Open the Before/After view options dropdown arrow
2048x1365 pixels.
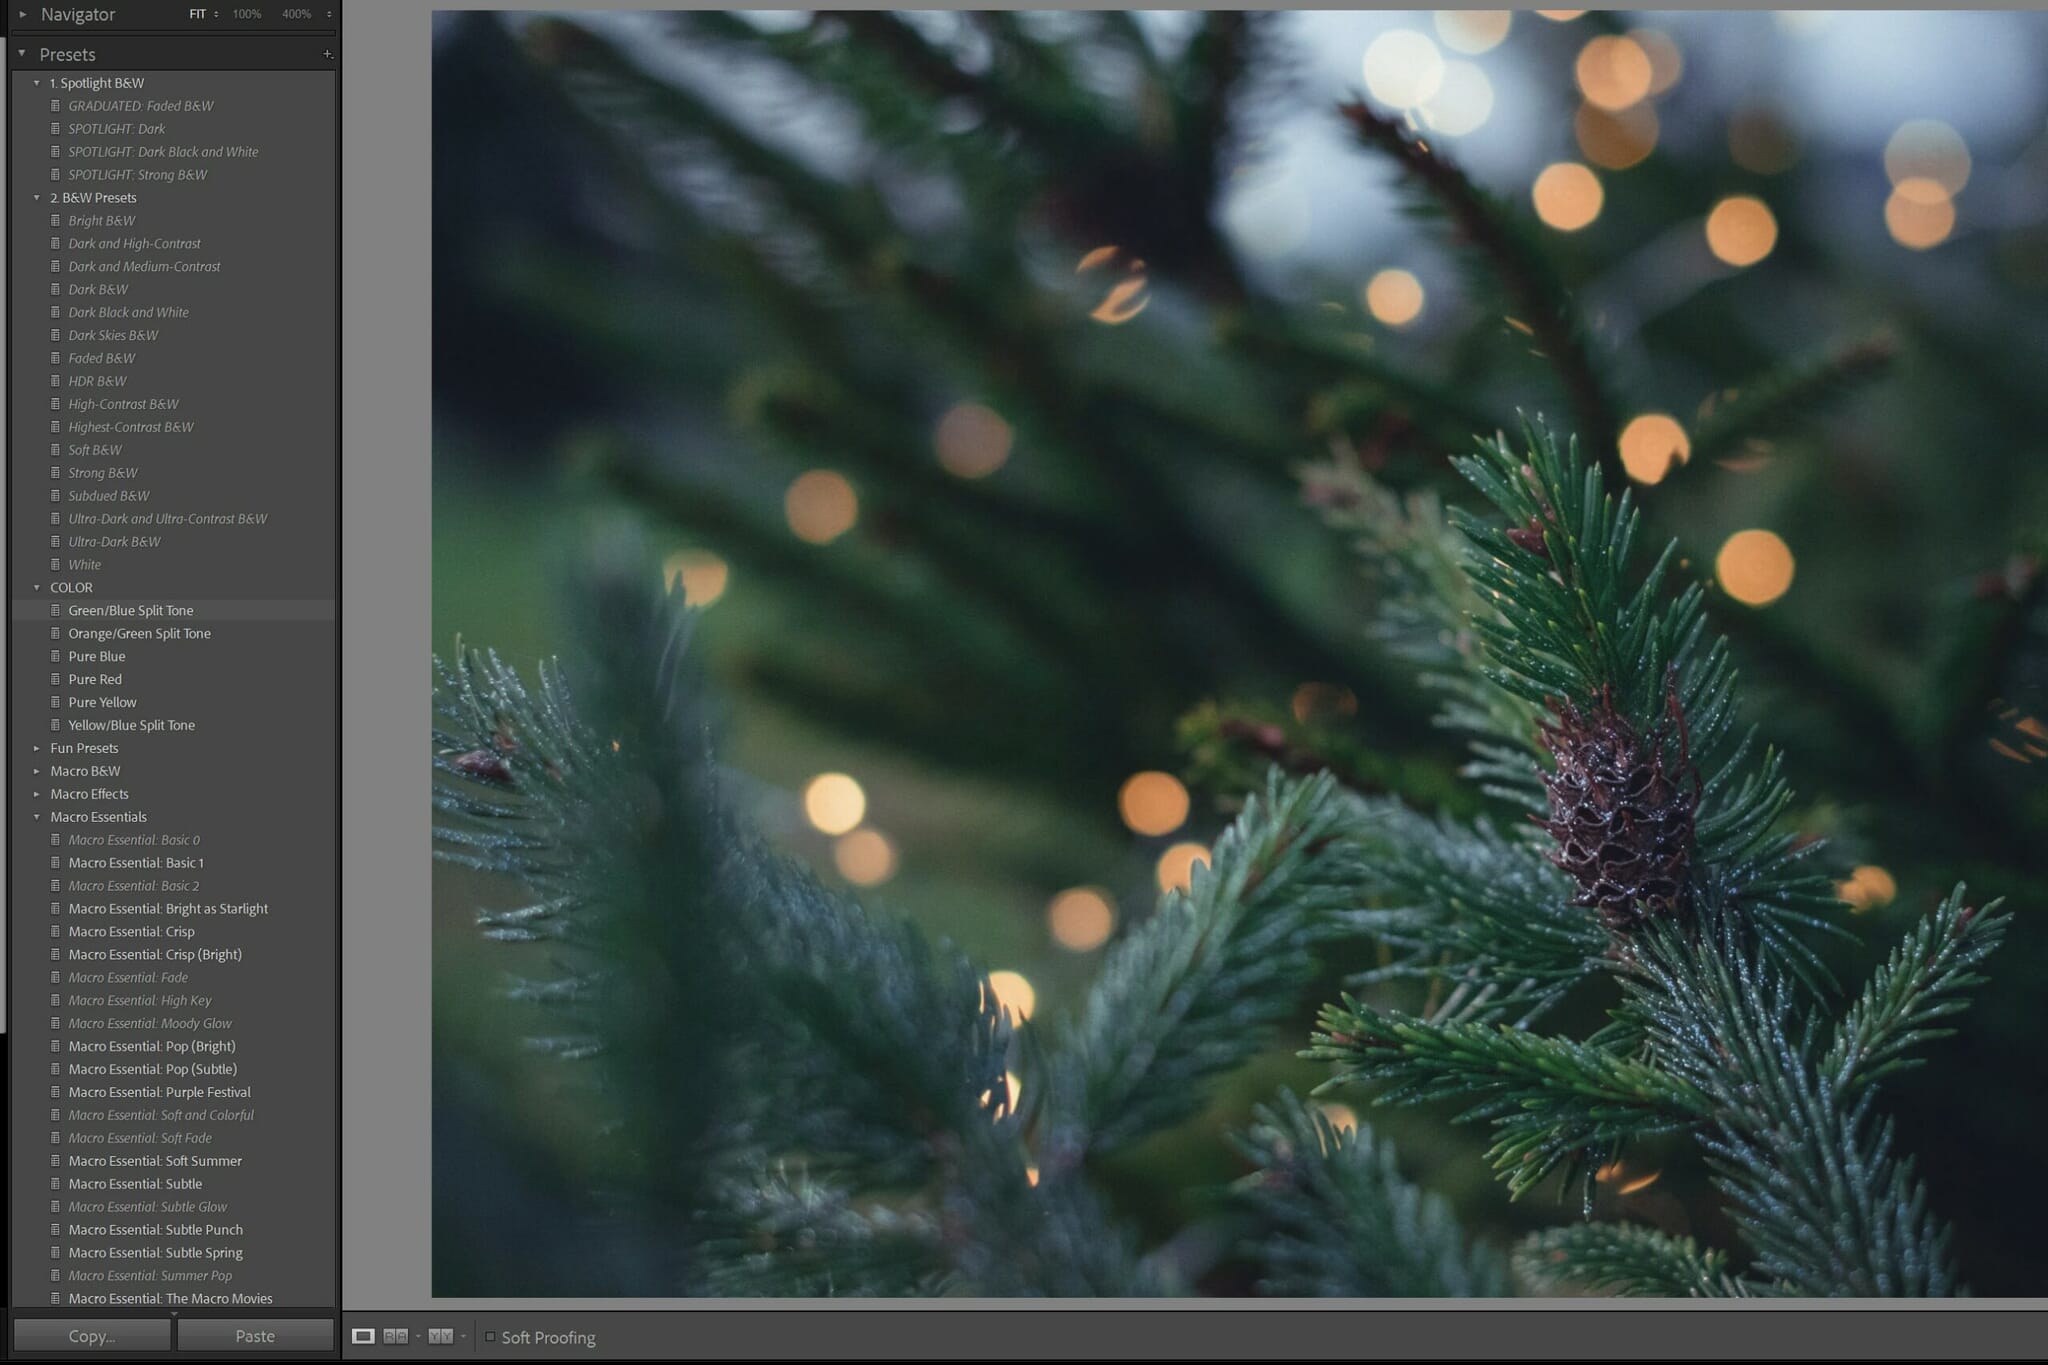pyautogui.click(x=463, y=1336)
